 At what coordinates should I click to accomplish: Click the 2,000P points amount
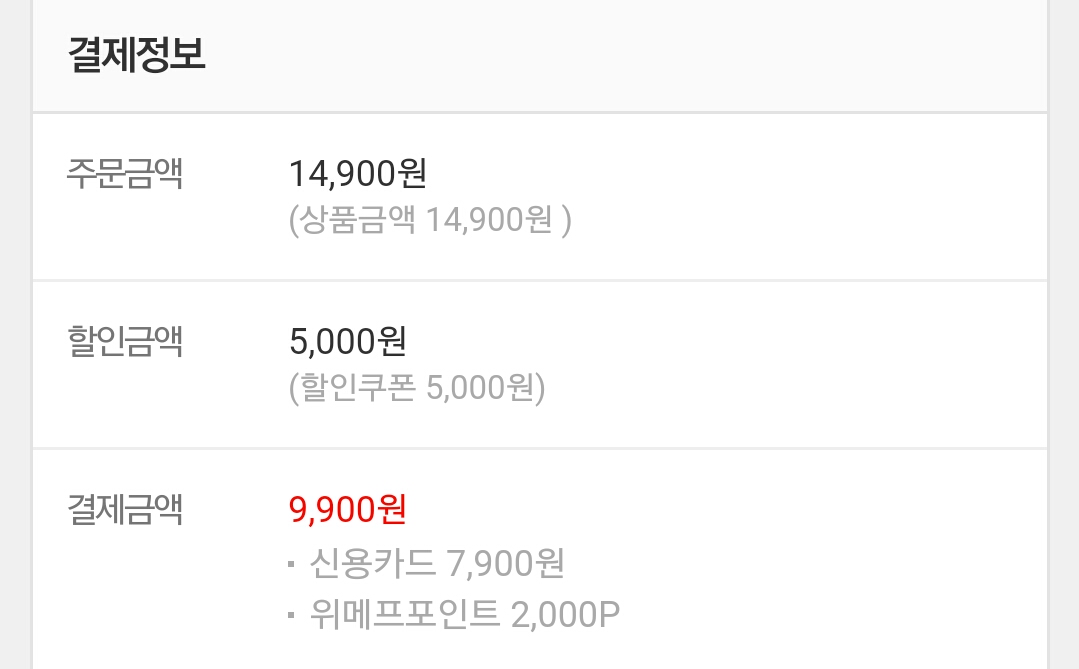pyautogui.click(x=565, y=613)
